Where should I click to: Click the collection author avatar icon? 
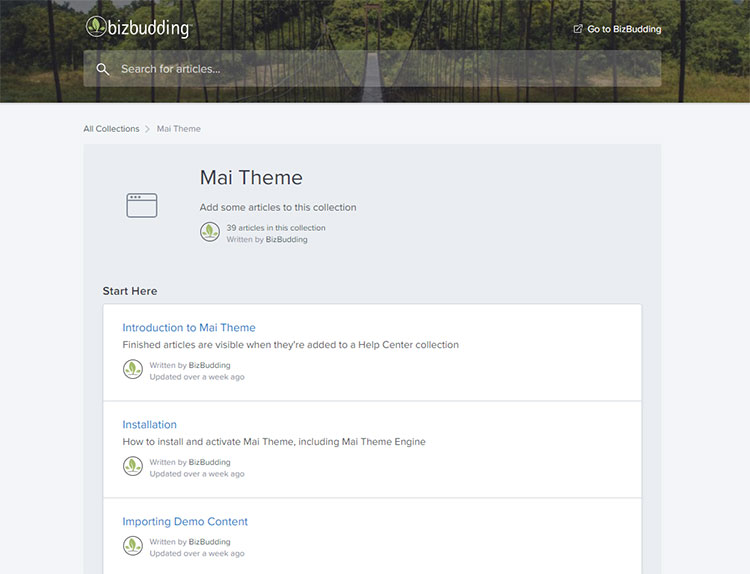pyautogui.click(x=210, y=232)
